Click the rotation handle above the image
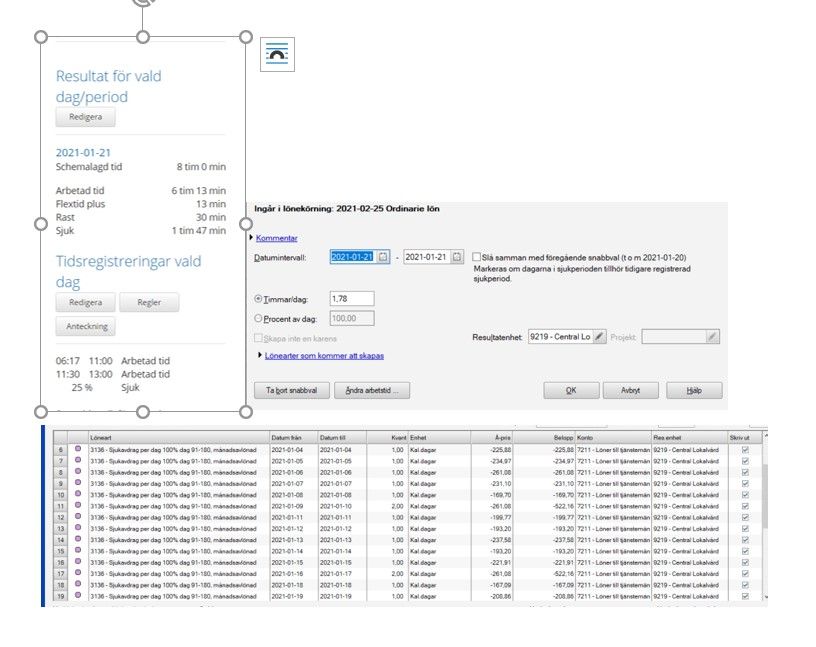The image size is (816, 647). (143, 2)
